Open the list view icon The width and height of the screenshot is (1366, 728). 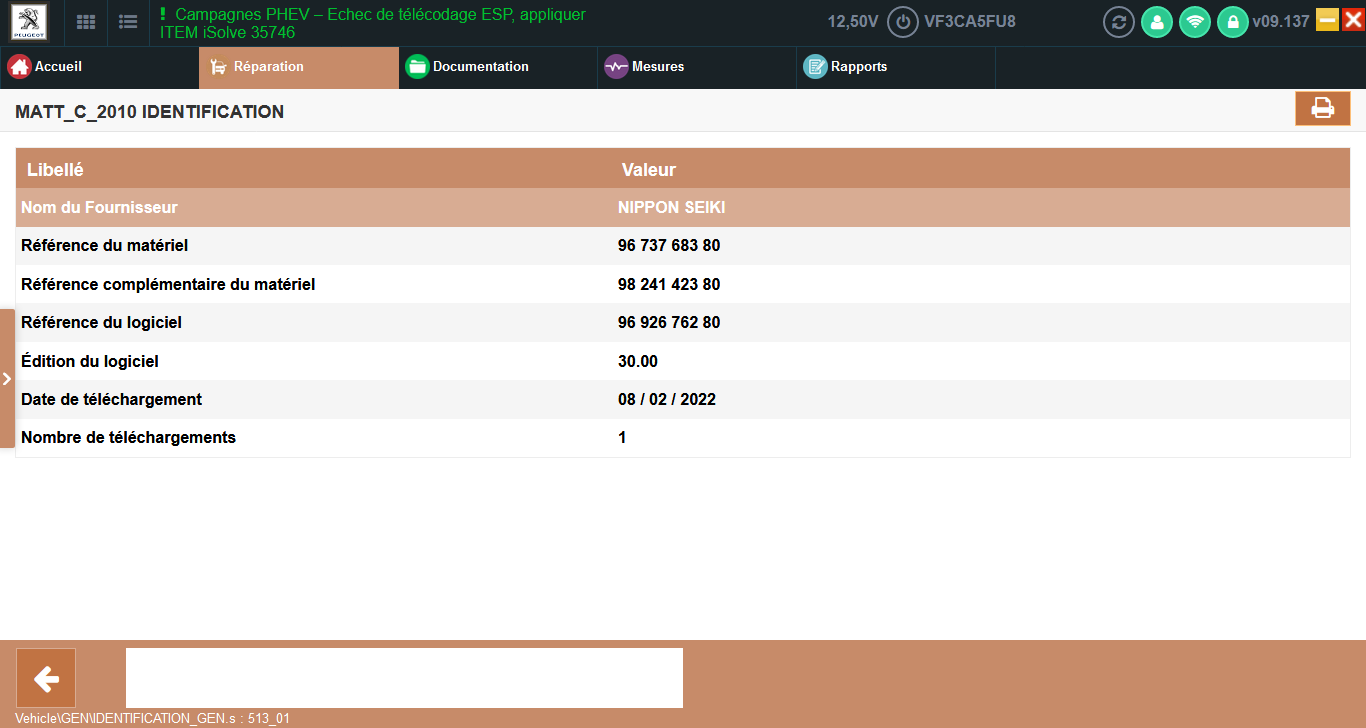click(x=128, y=22)
